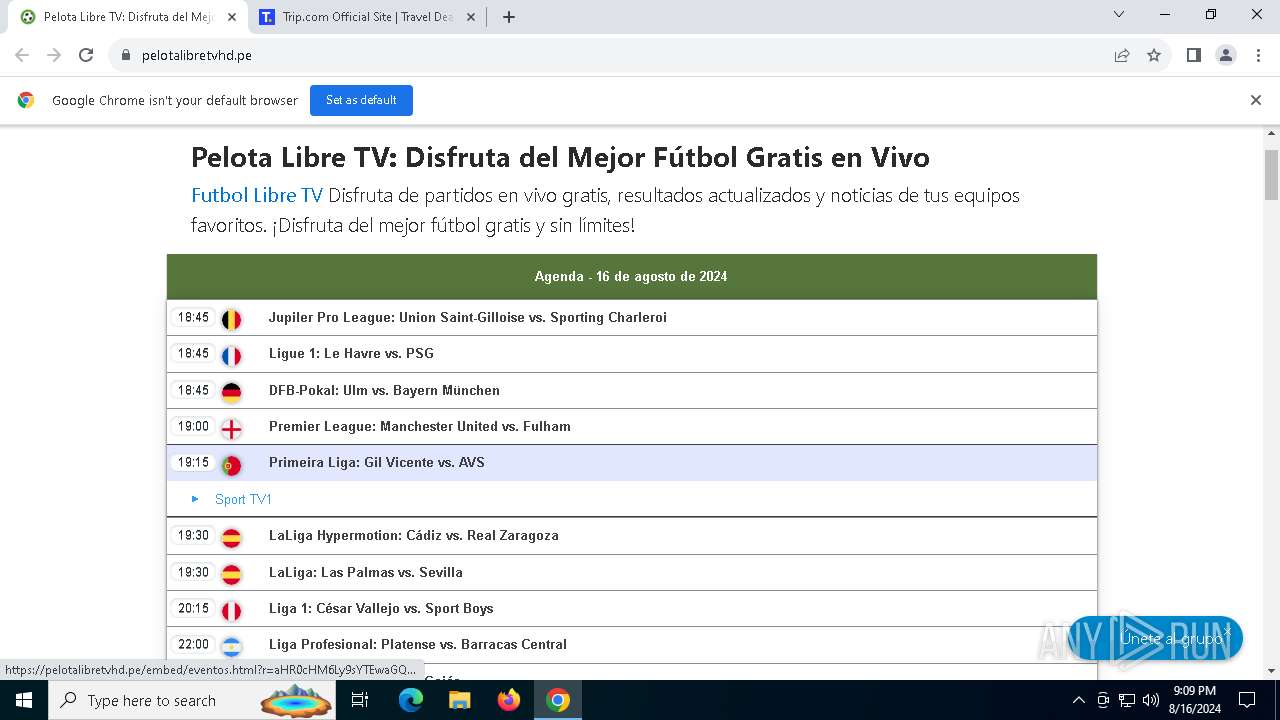Open the share page icon

1122,55
